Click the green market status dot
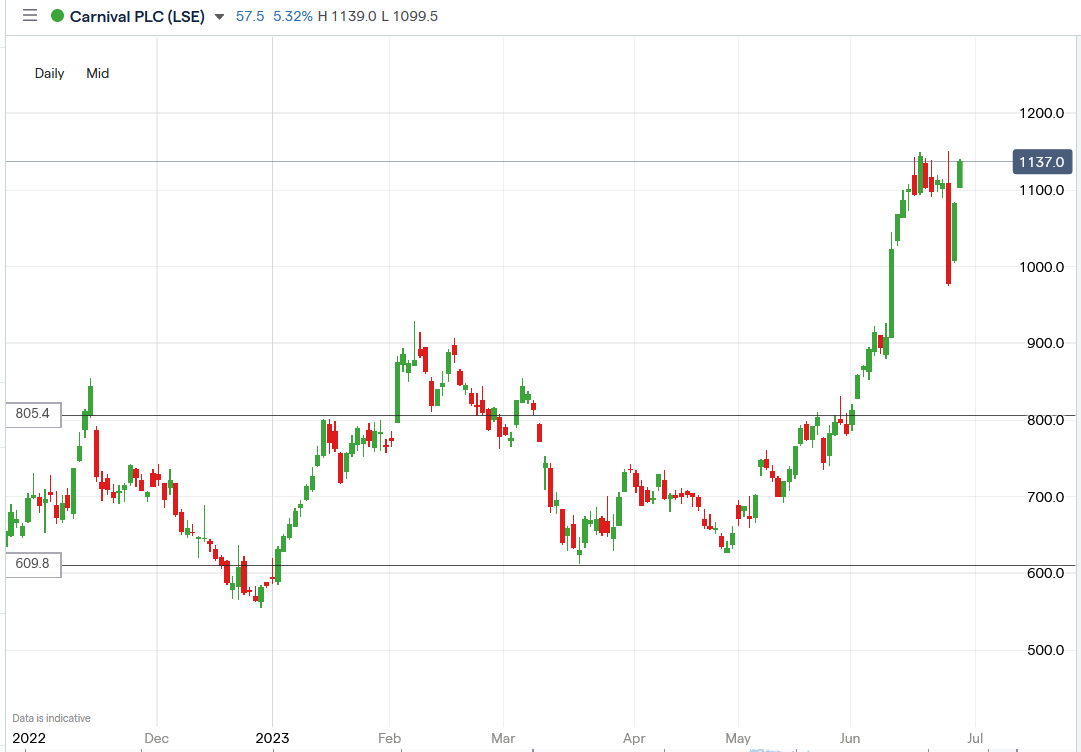 point(57,16)
